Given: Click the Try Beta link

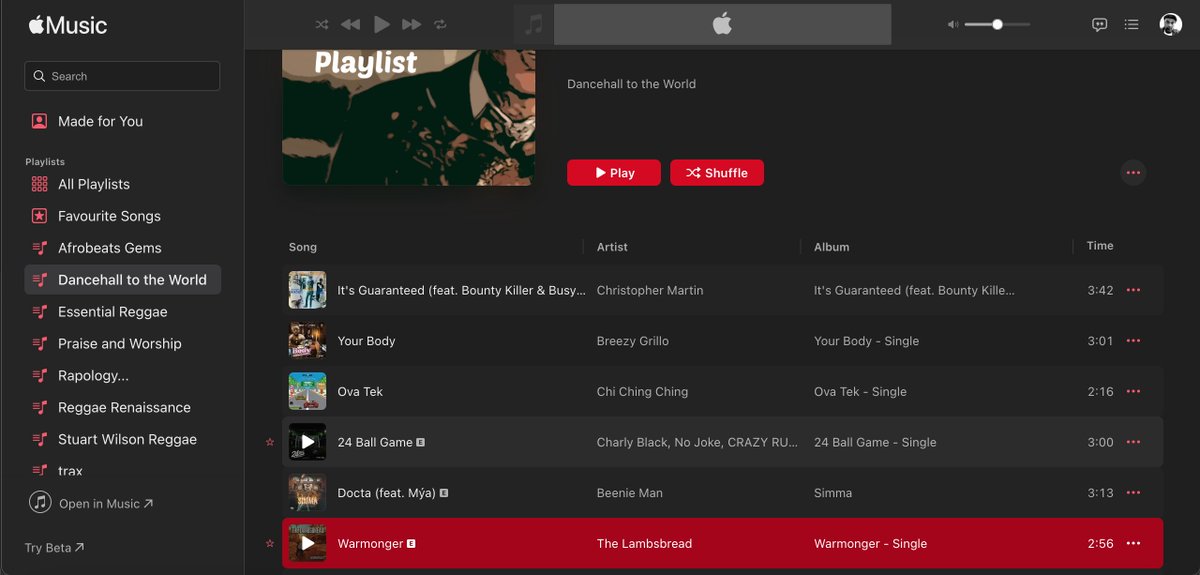Looking at the screenshot, I should tap(55, 548).
